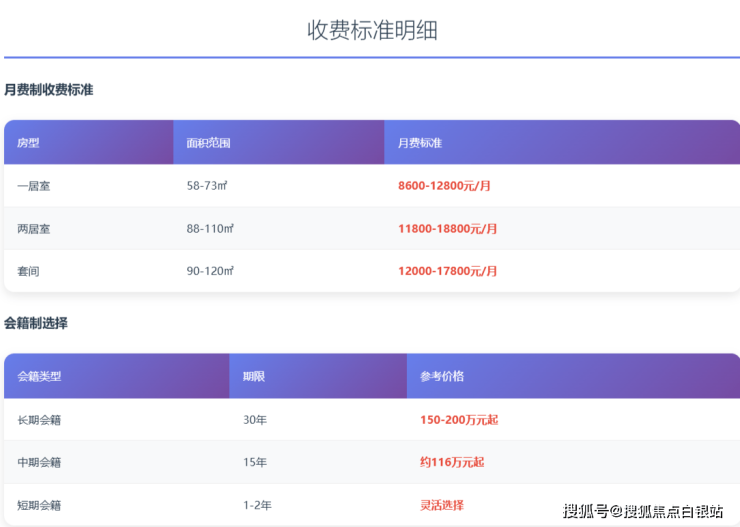Click the 房型 column header

click(29, 143)
